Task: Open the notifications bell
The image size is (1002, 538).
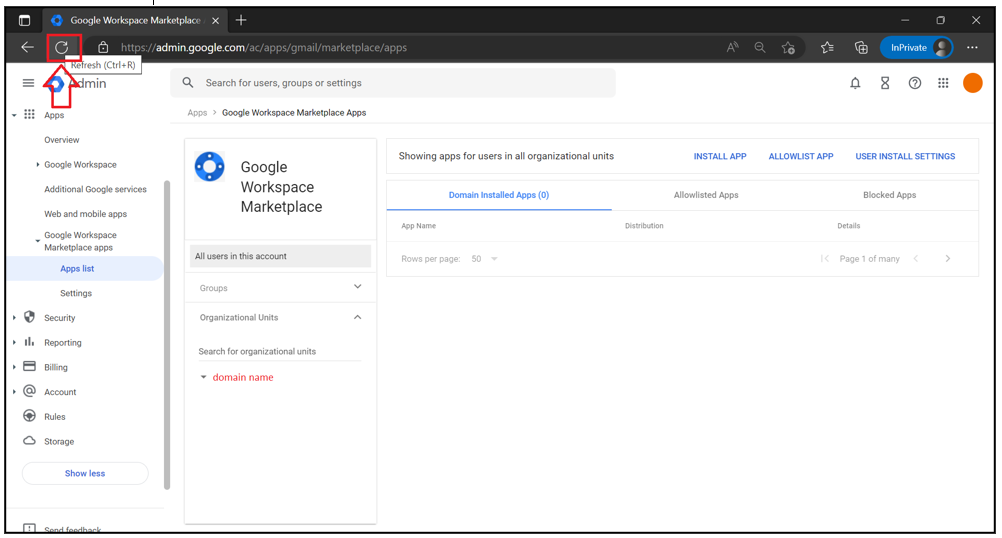Action: point(855,83)
